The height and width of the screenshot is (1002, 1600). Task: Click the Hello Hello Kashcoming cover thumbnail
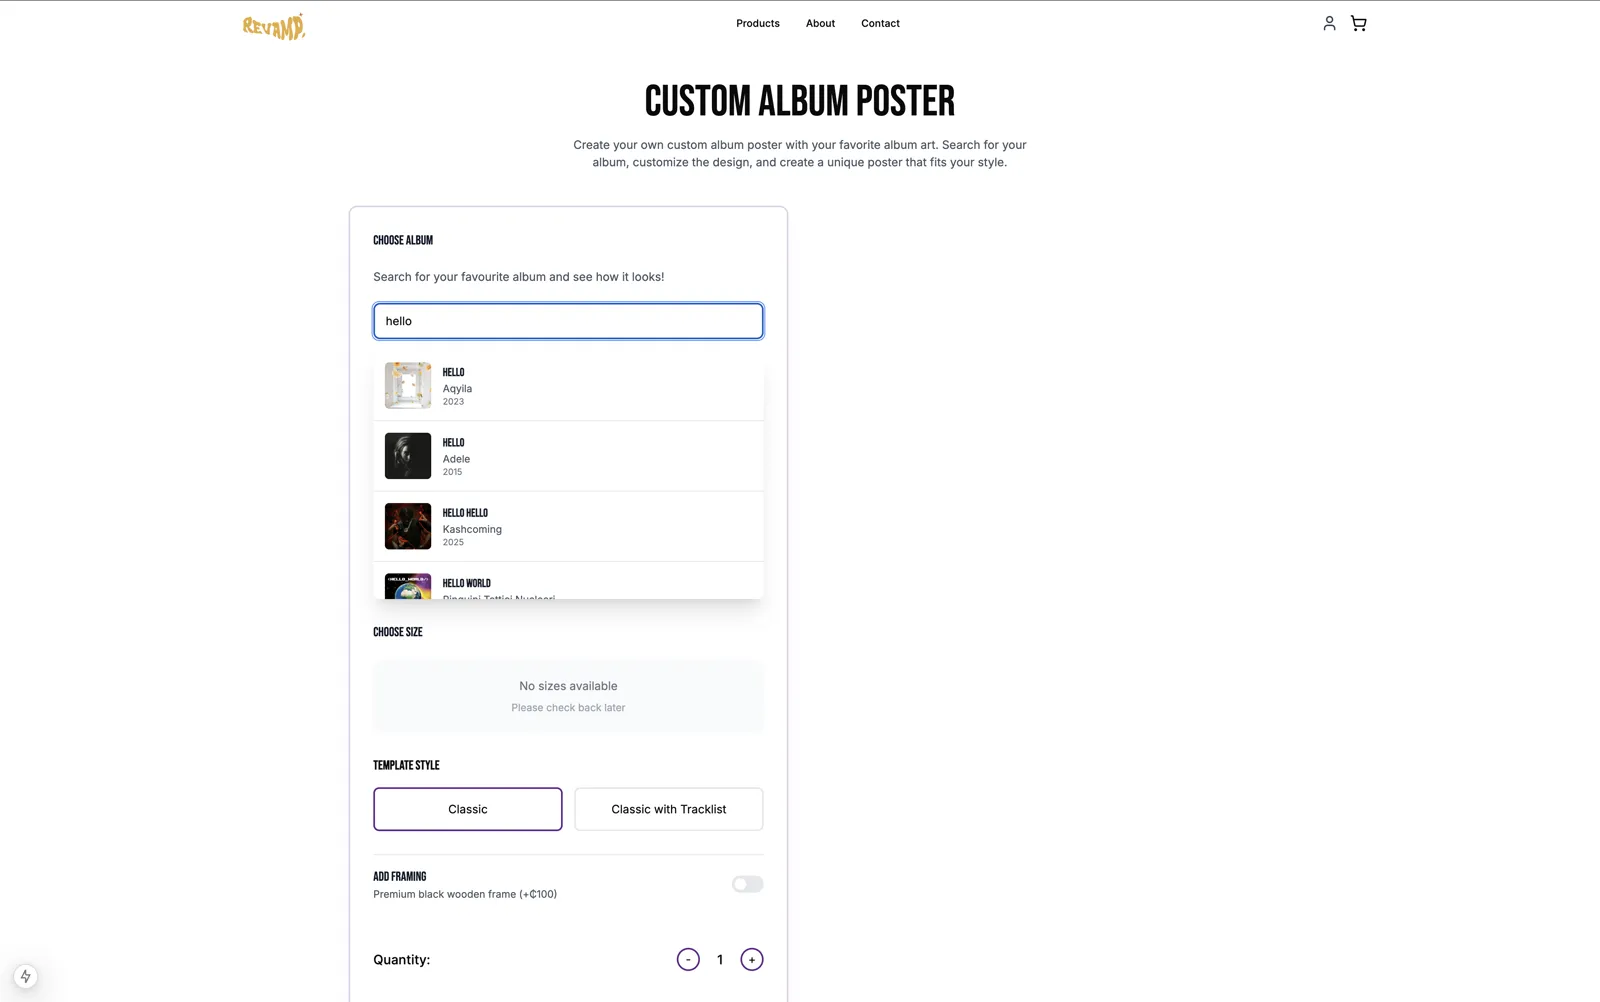pos(408,526)
